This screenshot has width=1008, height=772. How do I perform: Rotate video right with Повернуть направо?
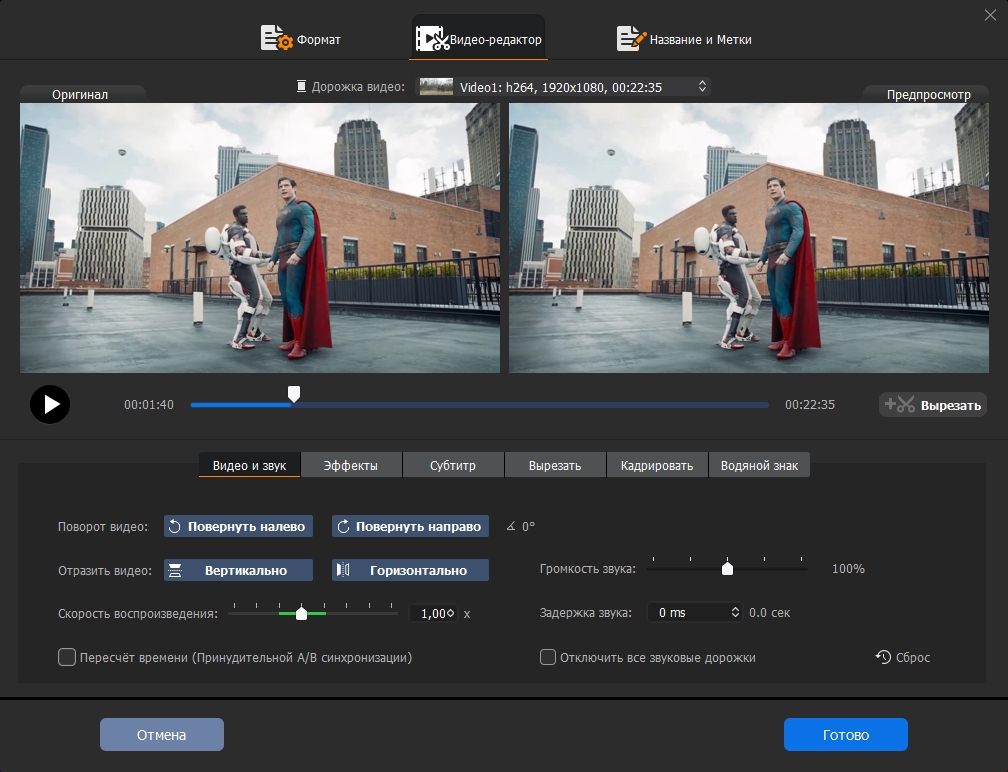[x=410, y=526]
